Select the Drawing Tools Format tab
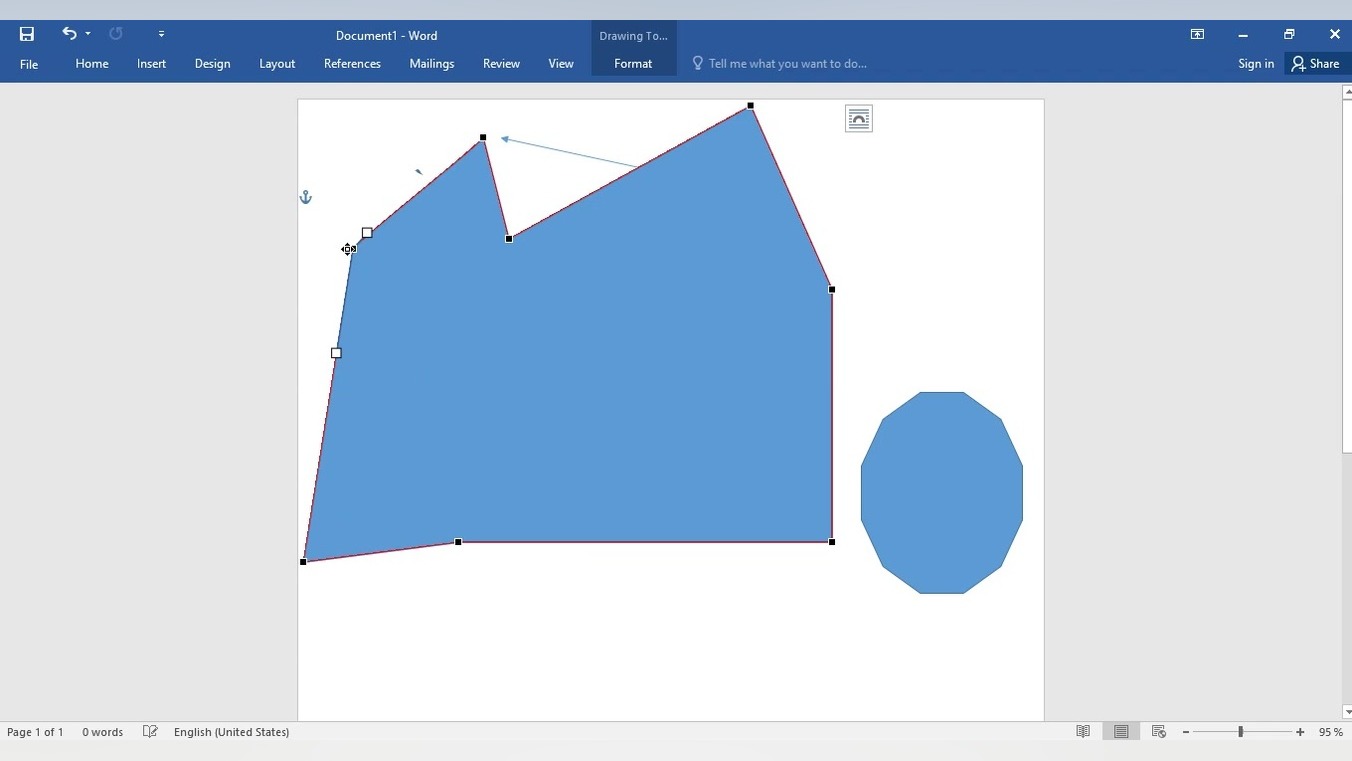 pyautogui.click(x=633, y=64)
